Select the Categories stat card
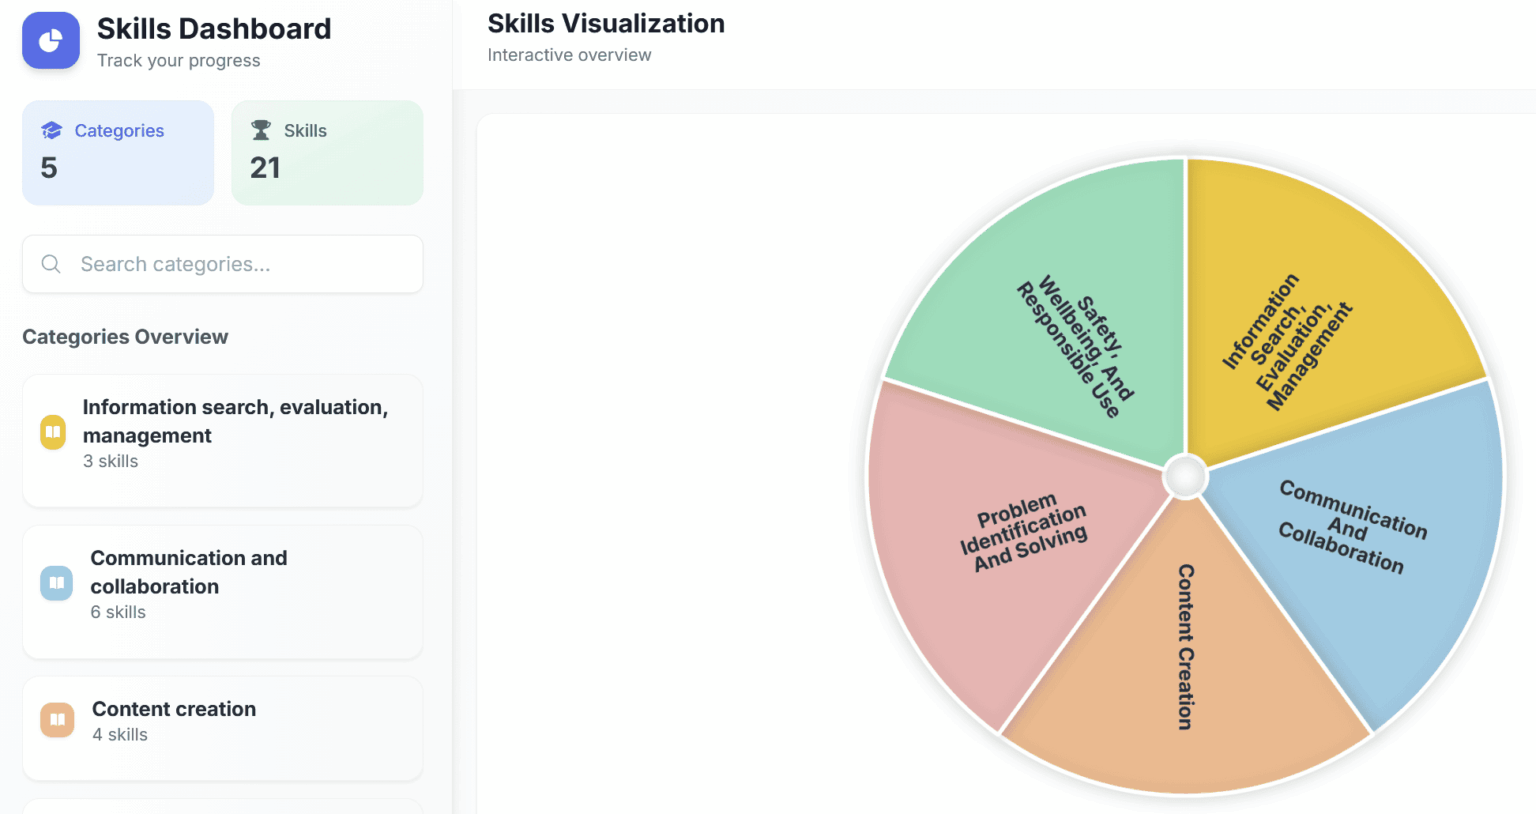This screenshot has width=1536, height=814. click(x=118, y=152)
